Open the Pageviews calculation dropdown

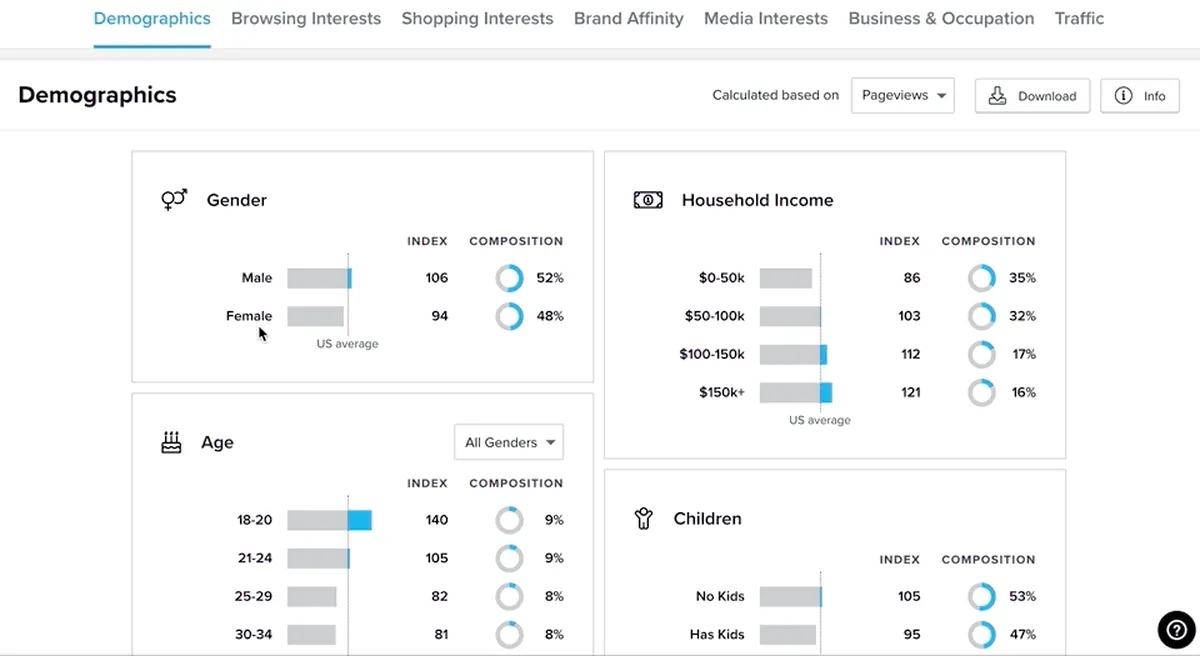point(903,96)
